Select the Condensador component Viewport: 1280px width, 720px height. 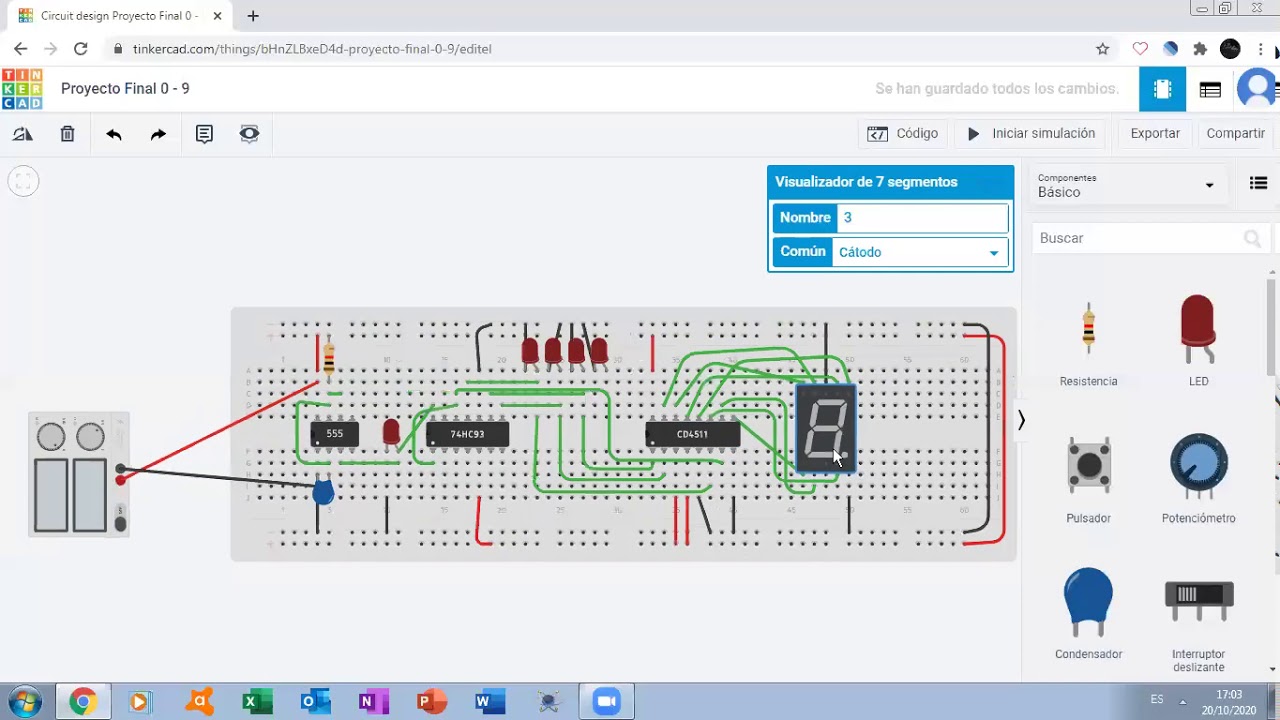coord(1088,612)
